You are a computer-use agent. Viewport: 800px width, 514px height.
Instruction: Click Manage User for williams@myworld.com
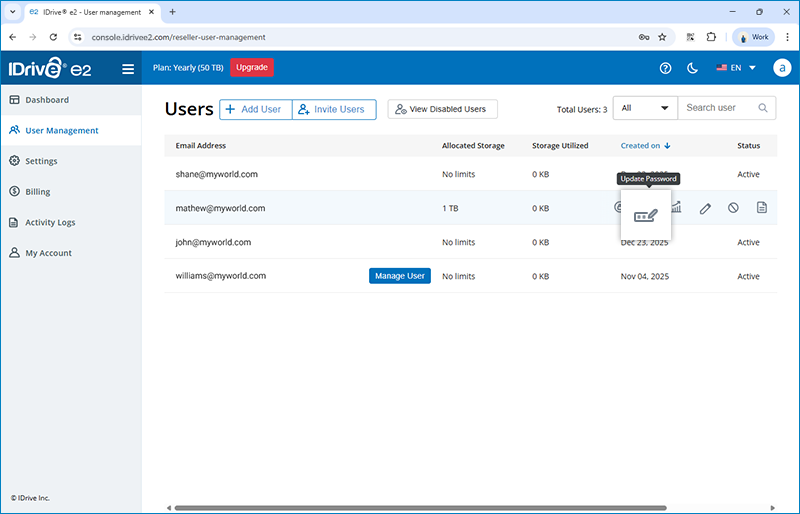point(400,276)
